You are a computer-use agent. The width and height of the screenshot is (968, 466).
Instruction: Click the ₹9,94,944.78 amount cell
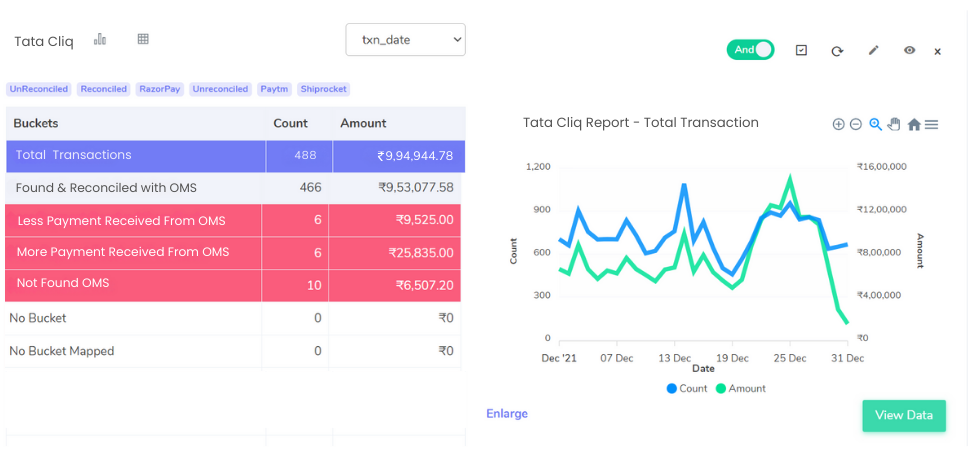tap(399, 156)
